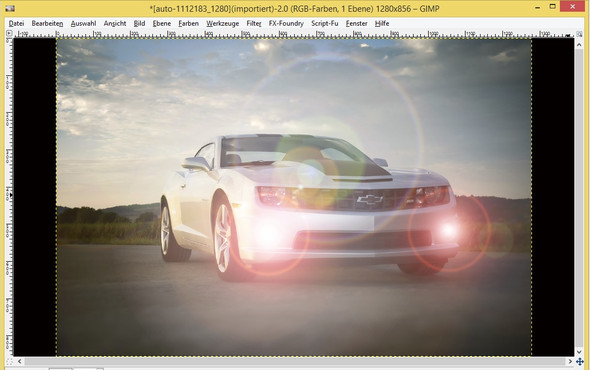
Task: Click the GIMP icon in title bar
Action: coord(10,8)
